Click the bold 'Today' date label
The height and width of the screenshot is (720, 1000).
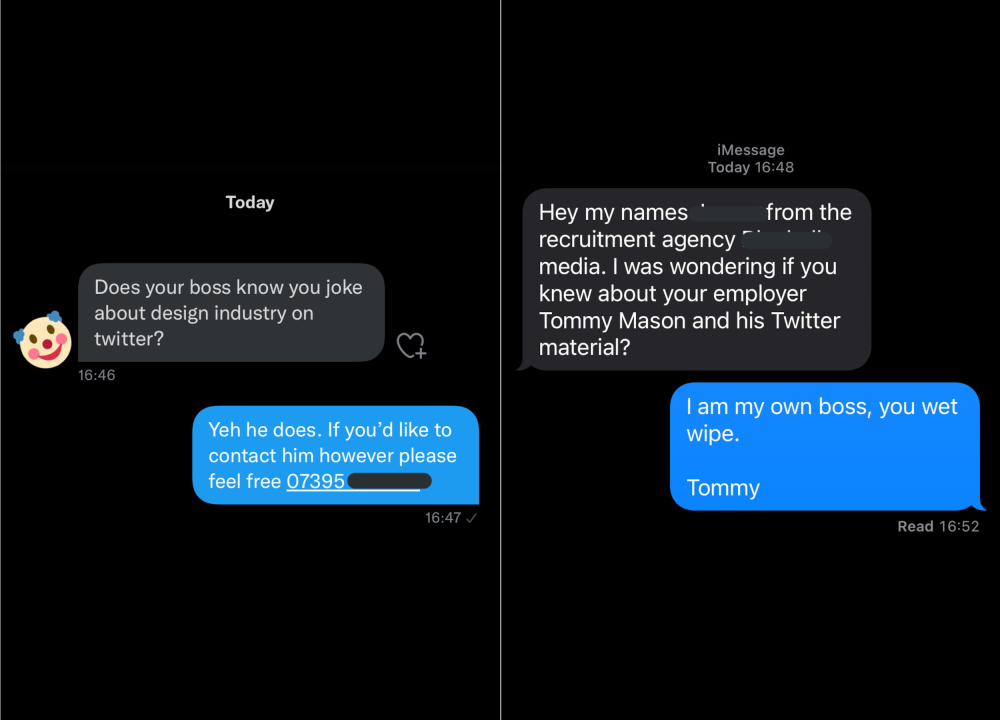[x=250, y=203]
